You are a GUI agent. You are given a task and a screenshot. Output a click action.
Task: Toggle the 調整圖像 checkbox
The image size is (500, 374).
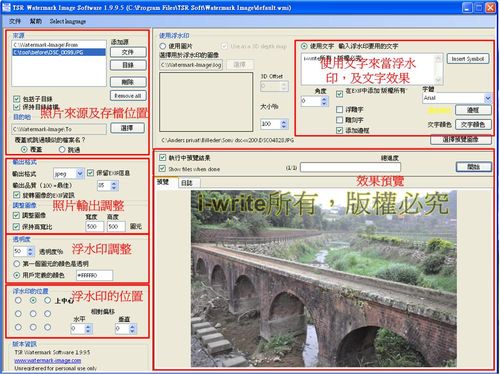tap(16, 215)
